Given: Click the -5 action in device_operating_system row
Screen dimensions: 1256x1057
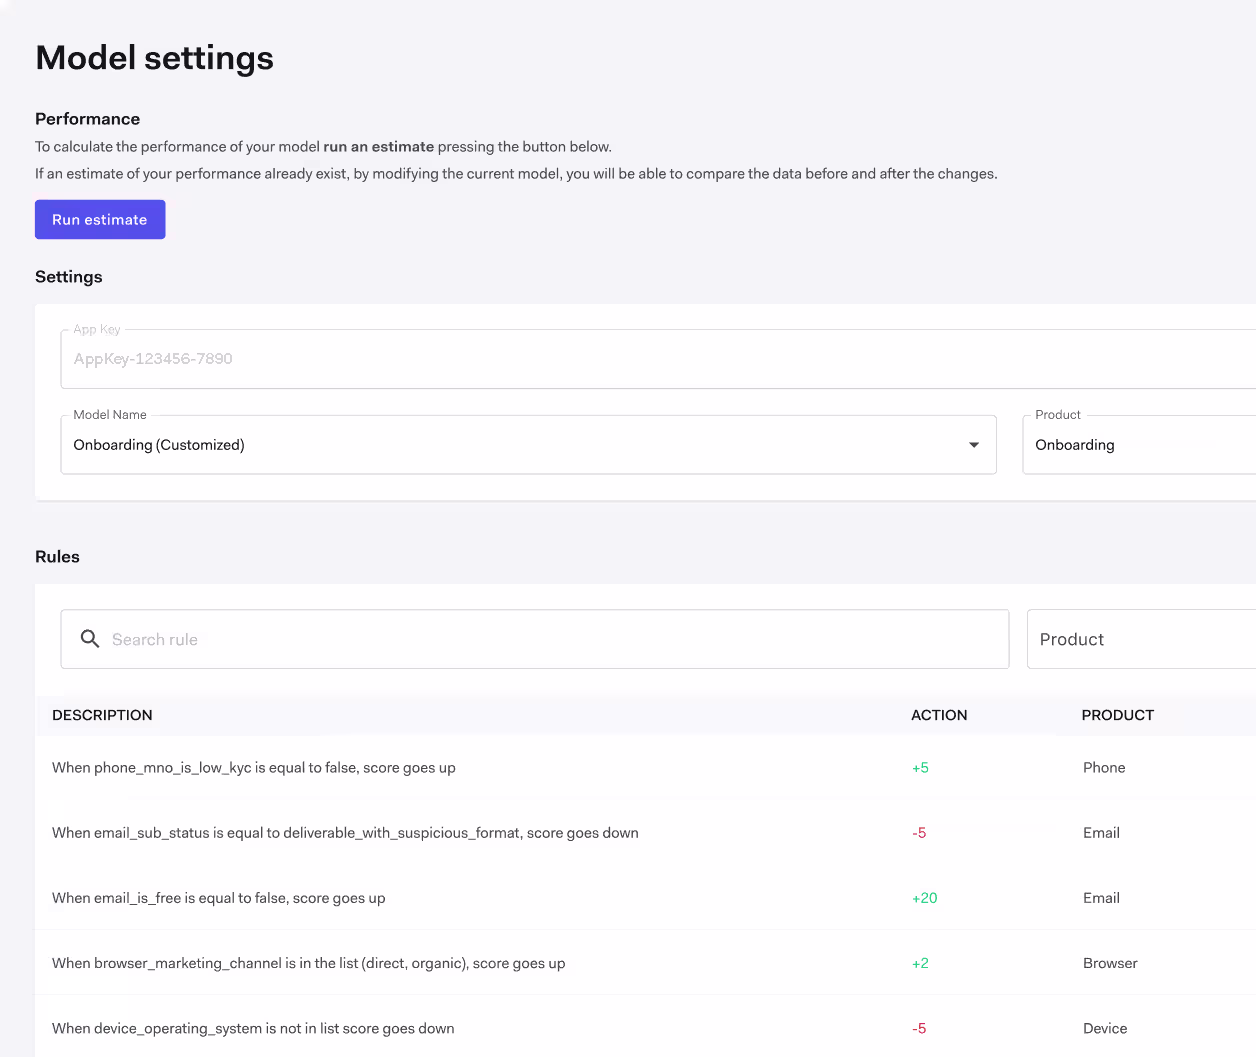Looking at the screenshot, I should click(x=919, y=1028).
